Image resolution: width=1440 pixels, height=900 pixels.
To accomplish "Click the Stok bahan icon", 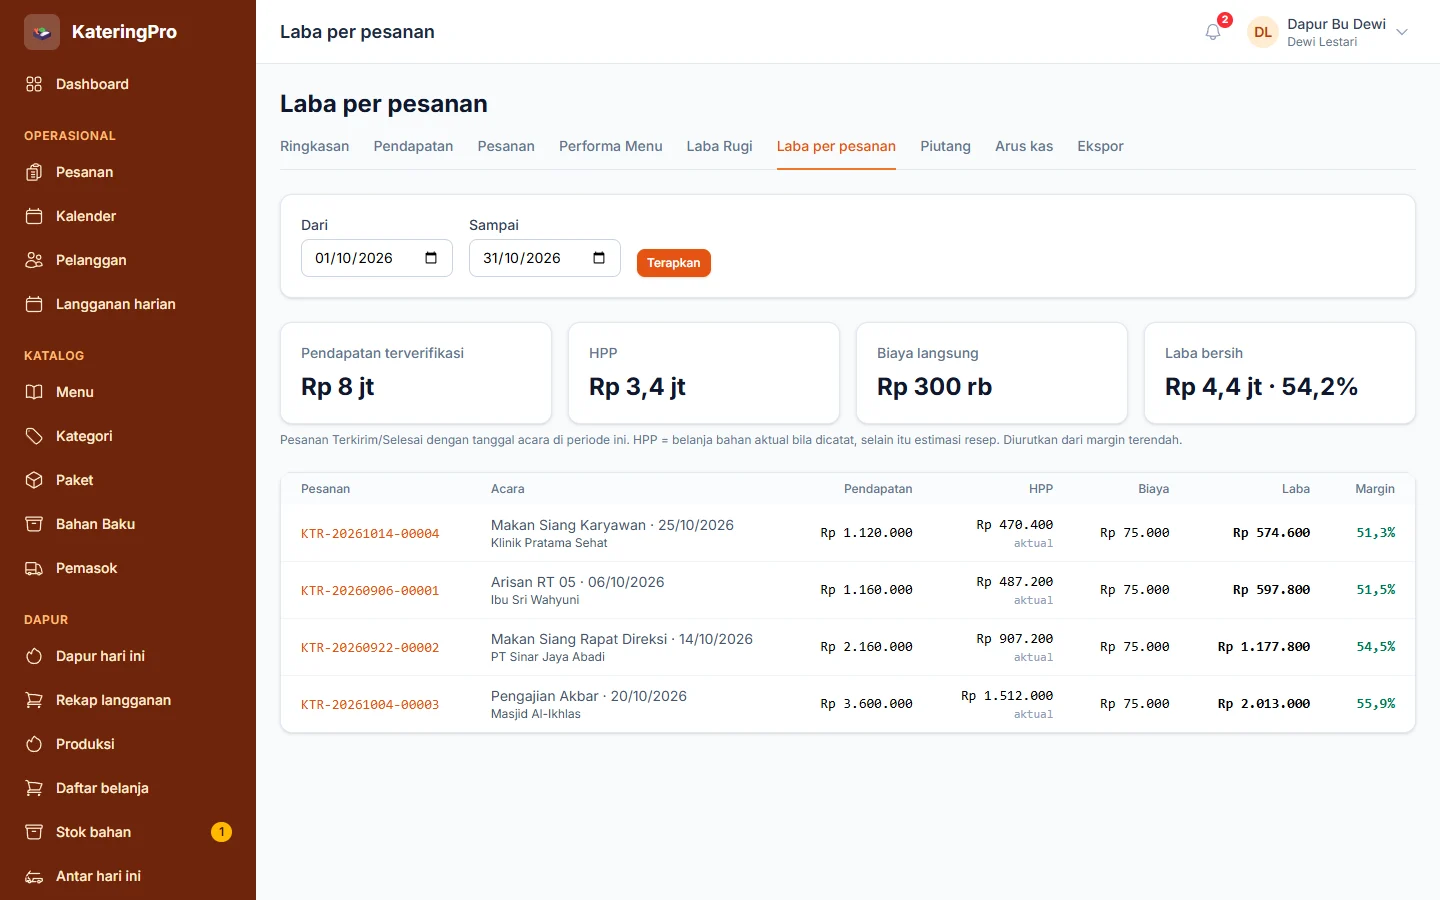I will point(34,832).
